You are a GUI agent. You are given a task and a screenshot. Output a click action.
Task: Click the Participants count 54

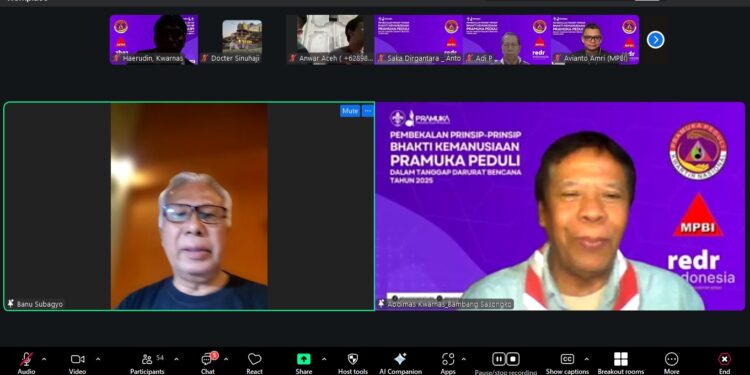coord(160,357)
